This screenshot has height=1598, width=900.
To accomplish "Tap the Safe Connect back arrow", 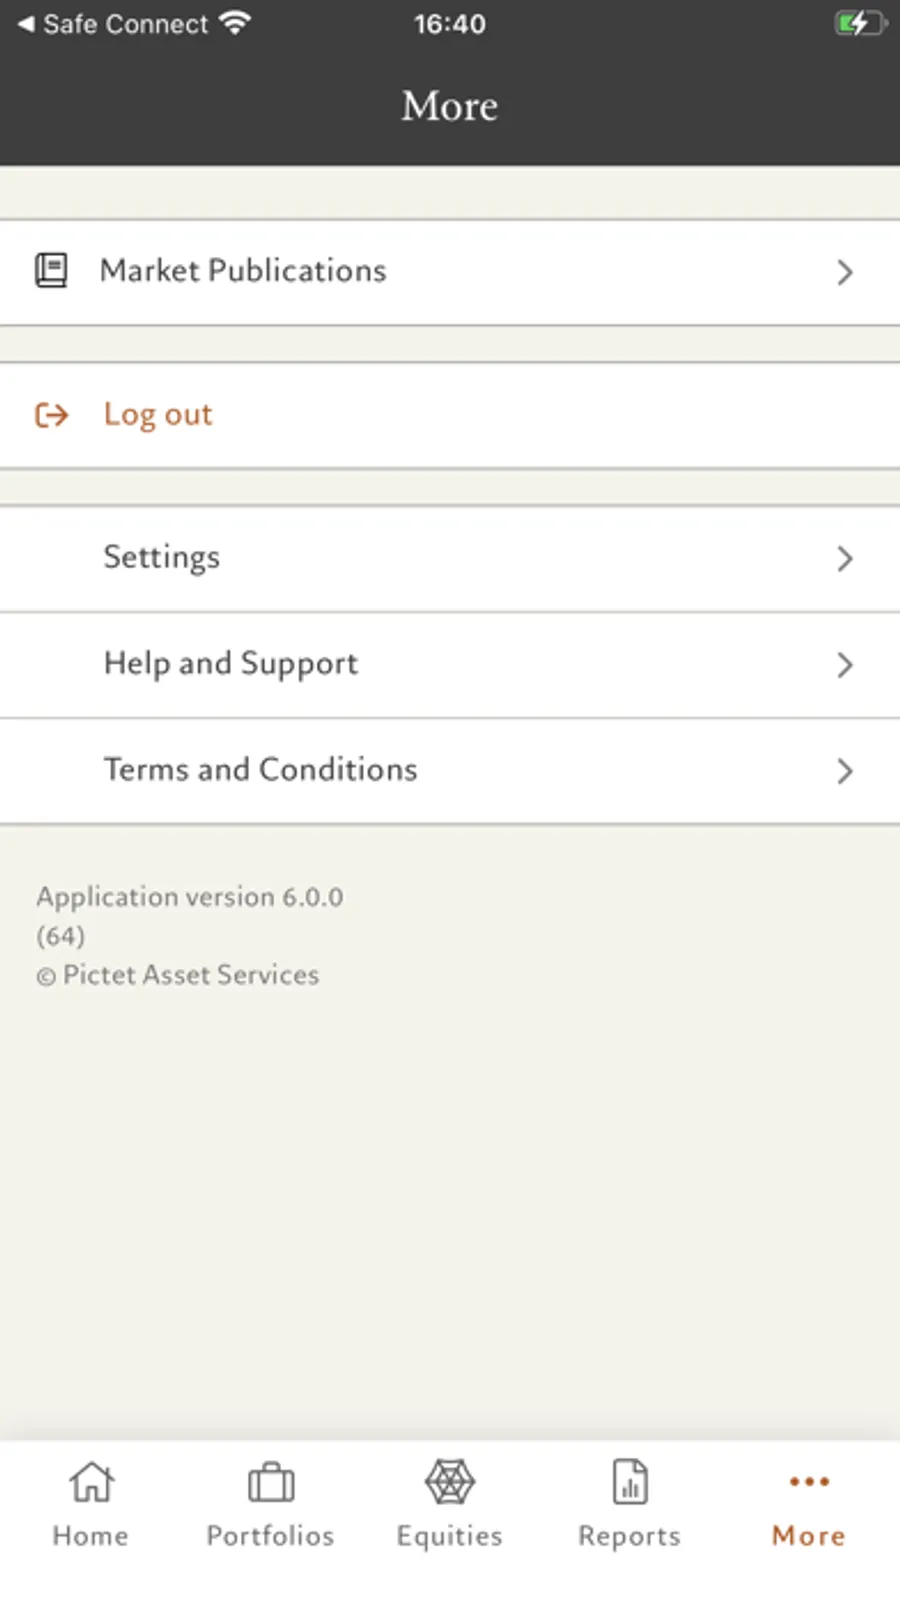I will (26, 24).
